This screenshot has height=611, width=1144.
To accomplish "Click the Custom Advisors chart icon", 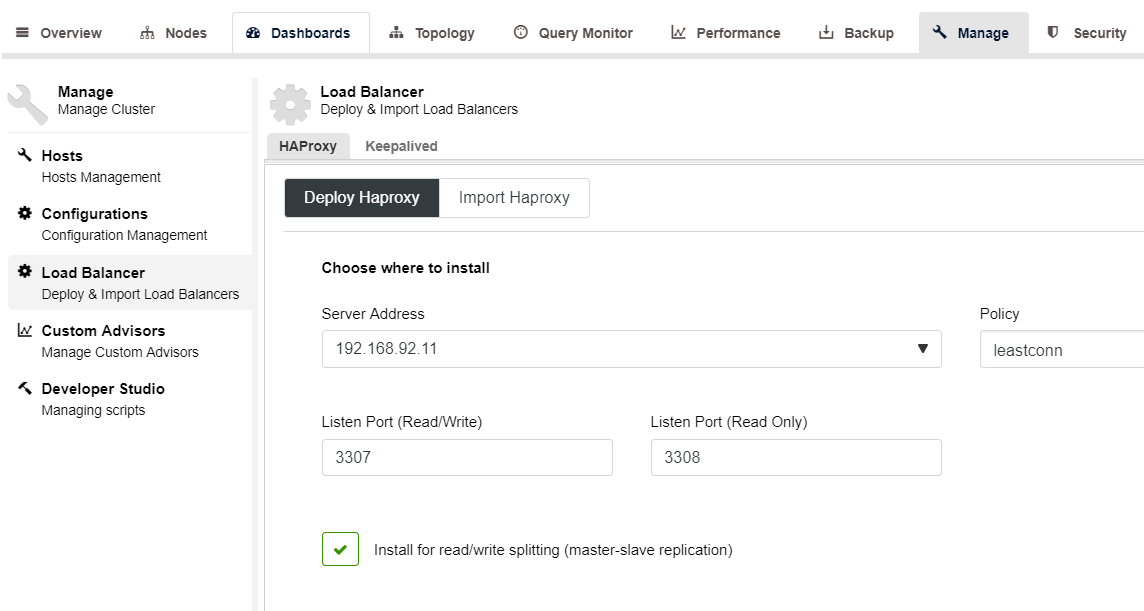I will tap(25, 330).
